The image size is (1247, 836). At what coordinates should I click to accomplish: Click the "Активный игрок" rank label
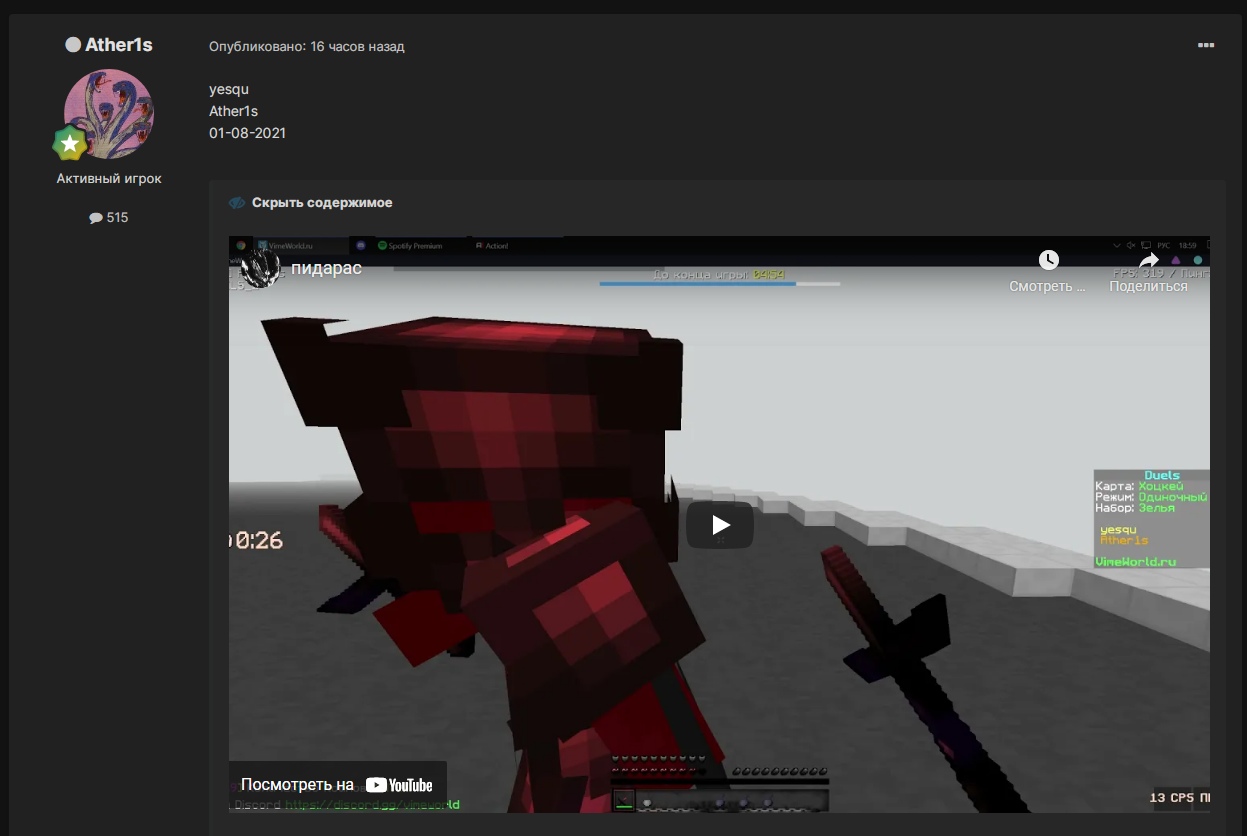pyautogui.click(x=109, y=179)
